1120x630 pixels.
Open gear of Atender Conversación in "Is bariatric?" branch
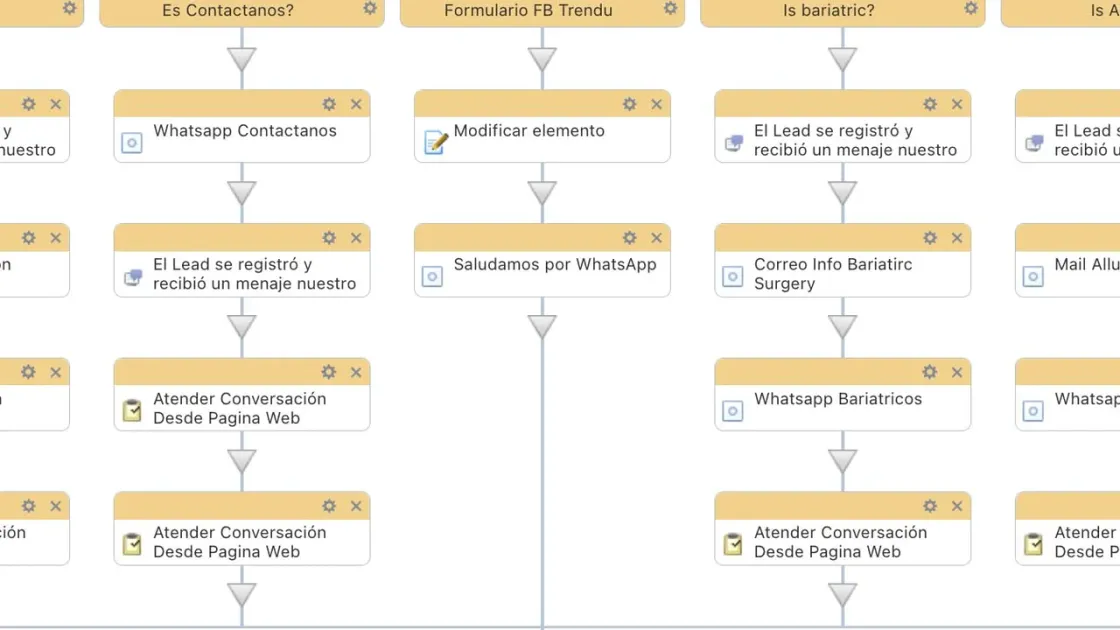tap(929, 506)
